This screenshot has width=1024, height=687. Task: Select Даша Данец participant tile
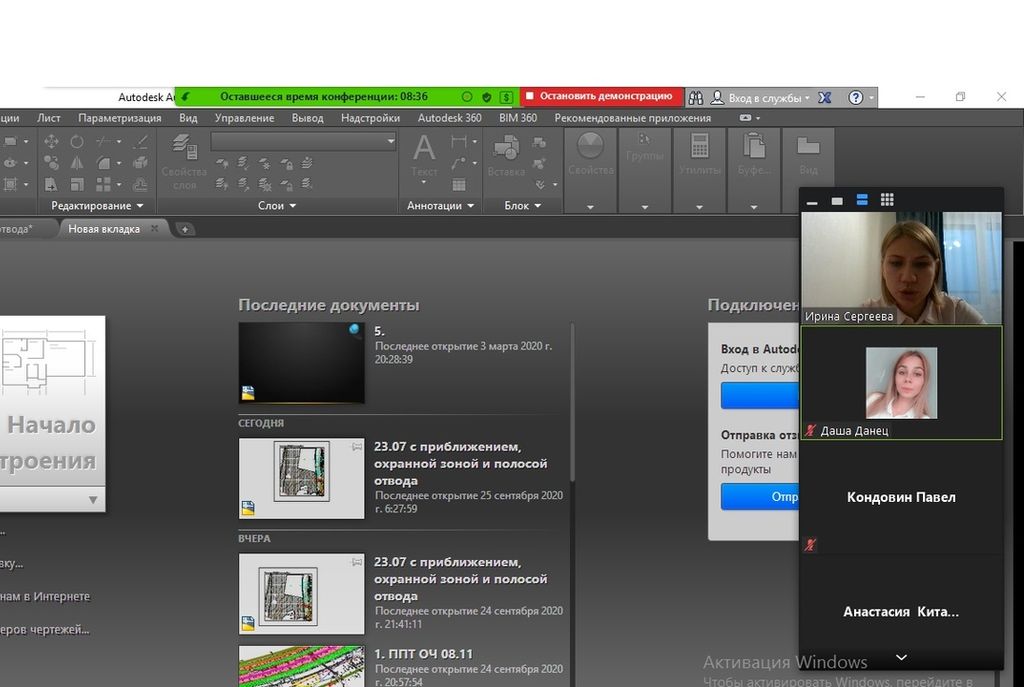tap(901, 383)
